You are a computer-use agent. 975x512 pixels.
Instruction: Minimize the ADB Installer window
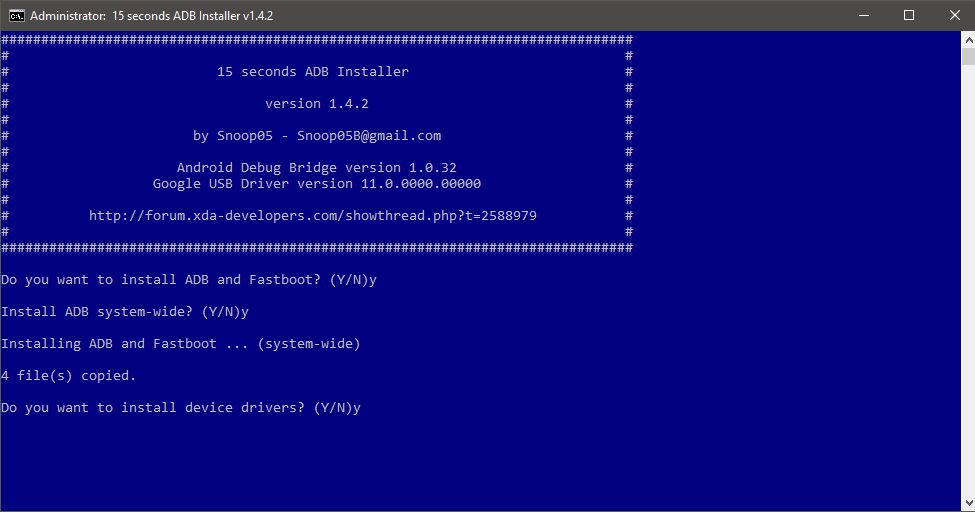(864, 16)
